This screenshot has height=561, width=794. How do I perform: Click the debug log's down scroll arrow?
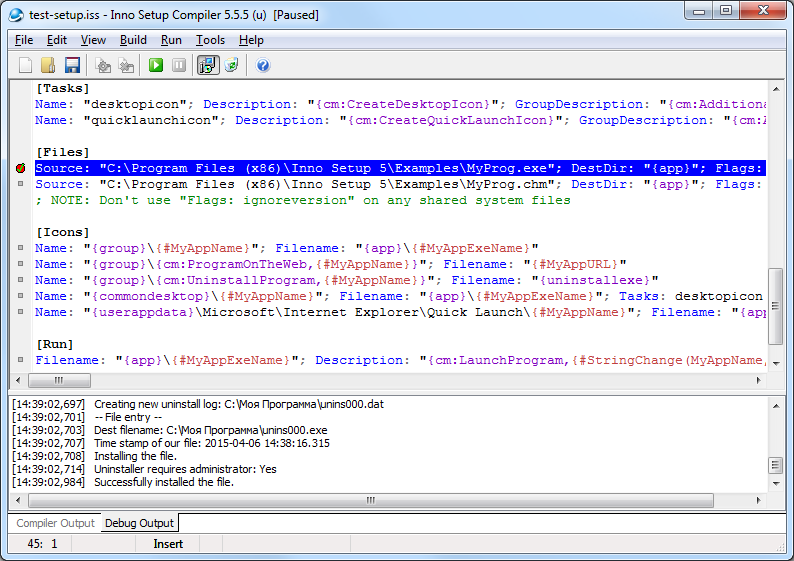[775, 485]
